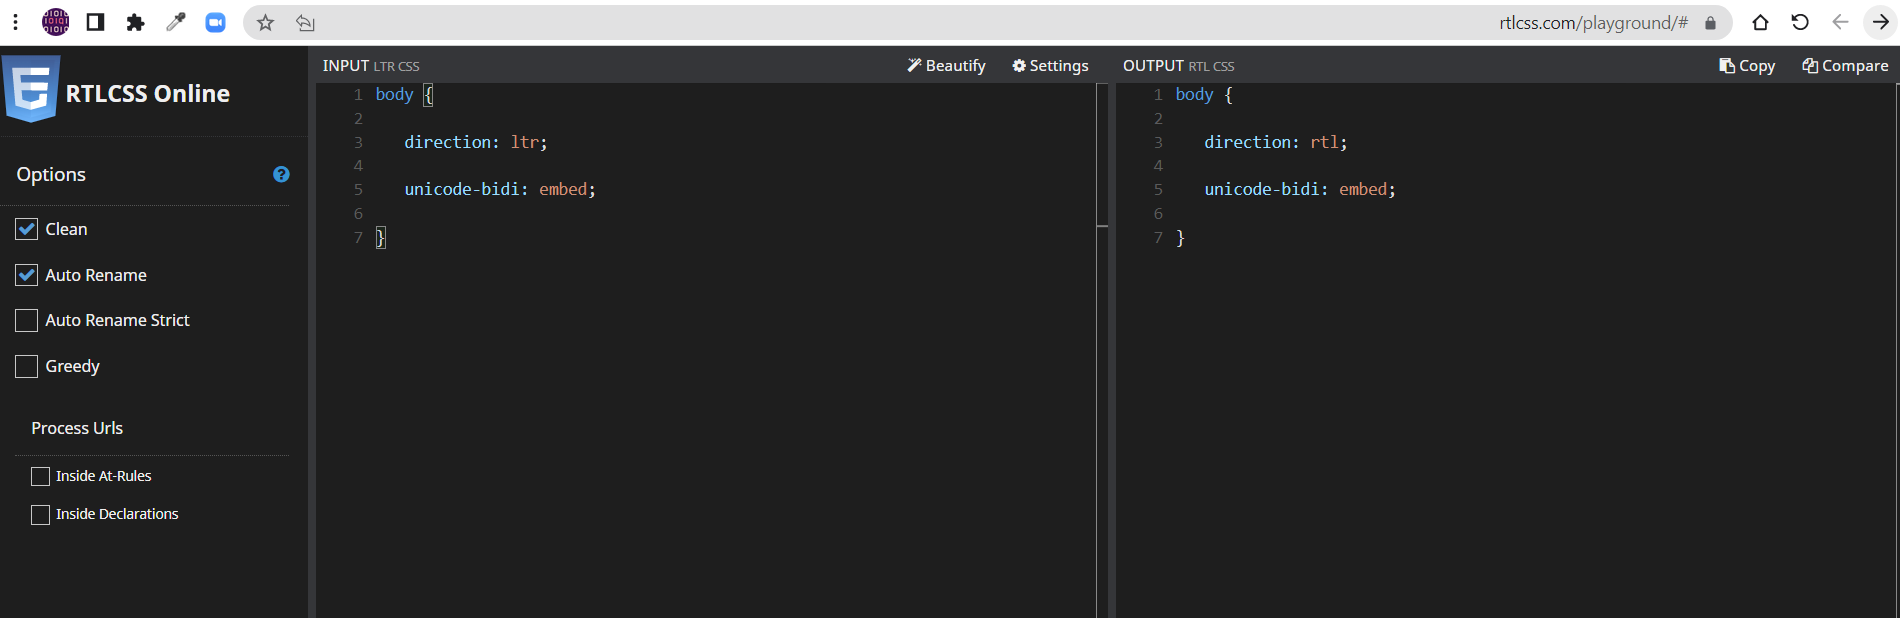Check the Inside At-Rules checkbox
Image resolution: width=1900 pixels, height=618 pixels.
(x=41, y=476)
